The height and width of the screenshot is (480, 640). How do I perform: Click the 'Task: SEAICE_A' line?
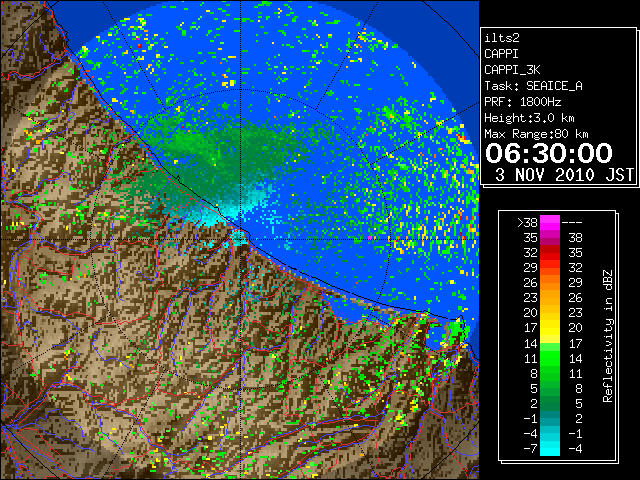tap(533, 86)
